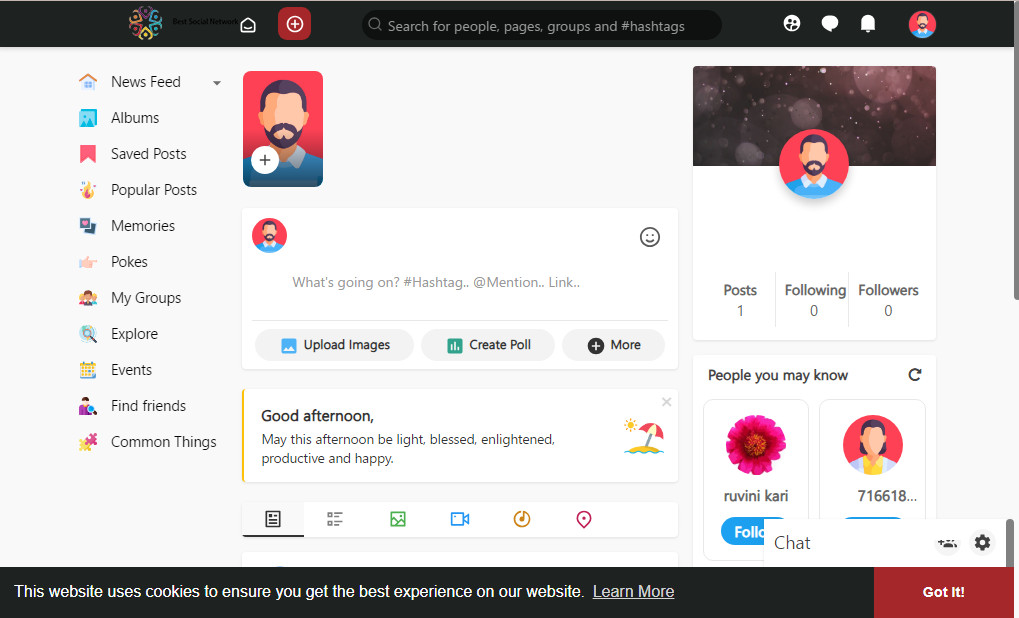Open the friend requests icon in header
Image resolution: width=1019 pixels, height=618 pixels.
(x=792, y=24)
